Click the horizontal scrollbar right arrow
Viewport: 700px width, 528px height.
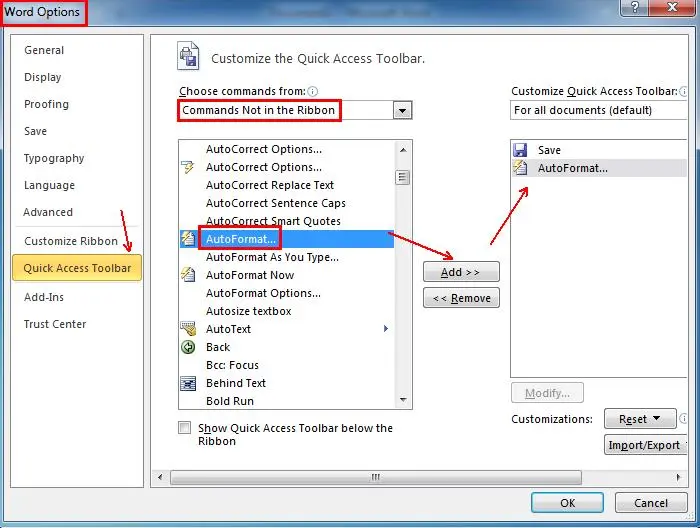click(x=679, y=477)
